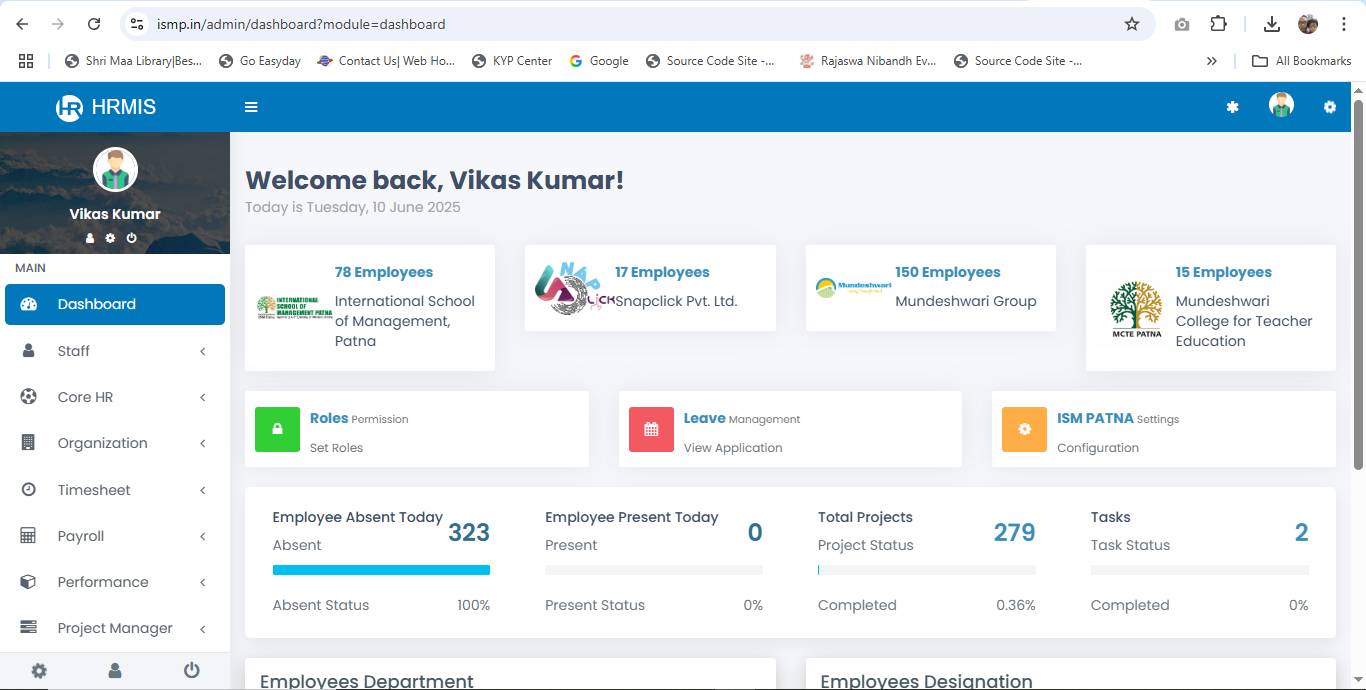Screen dimensions: 1366x690
Task: Click the user icon in bottom sidebar bar
Action: click(x=115, y=671)
